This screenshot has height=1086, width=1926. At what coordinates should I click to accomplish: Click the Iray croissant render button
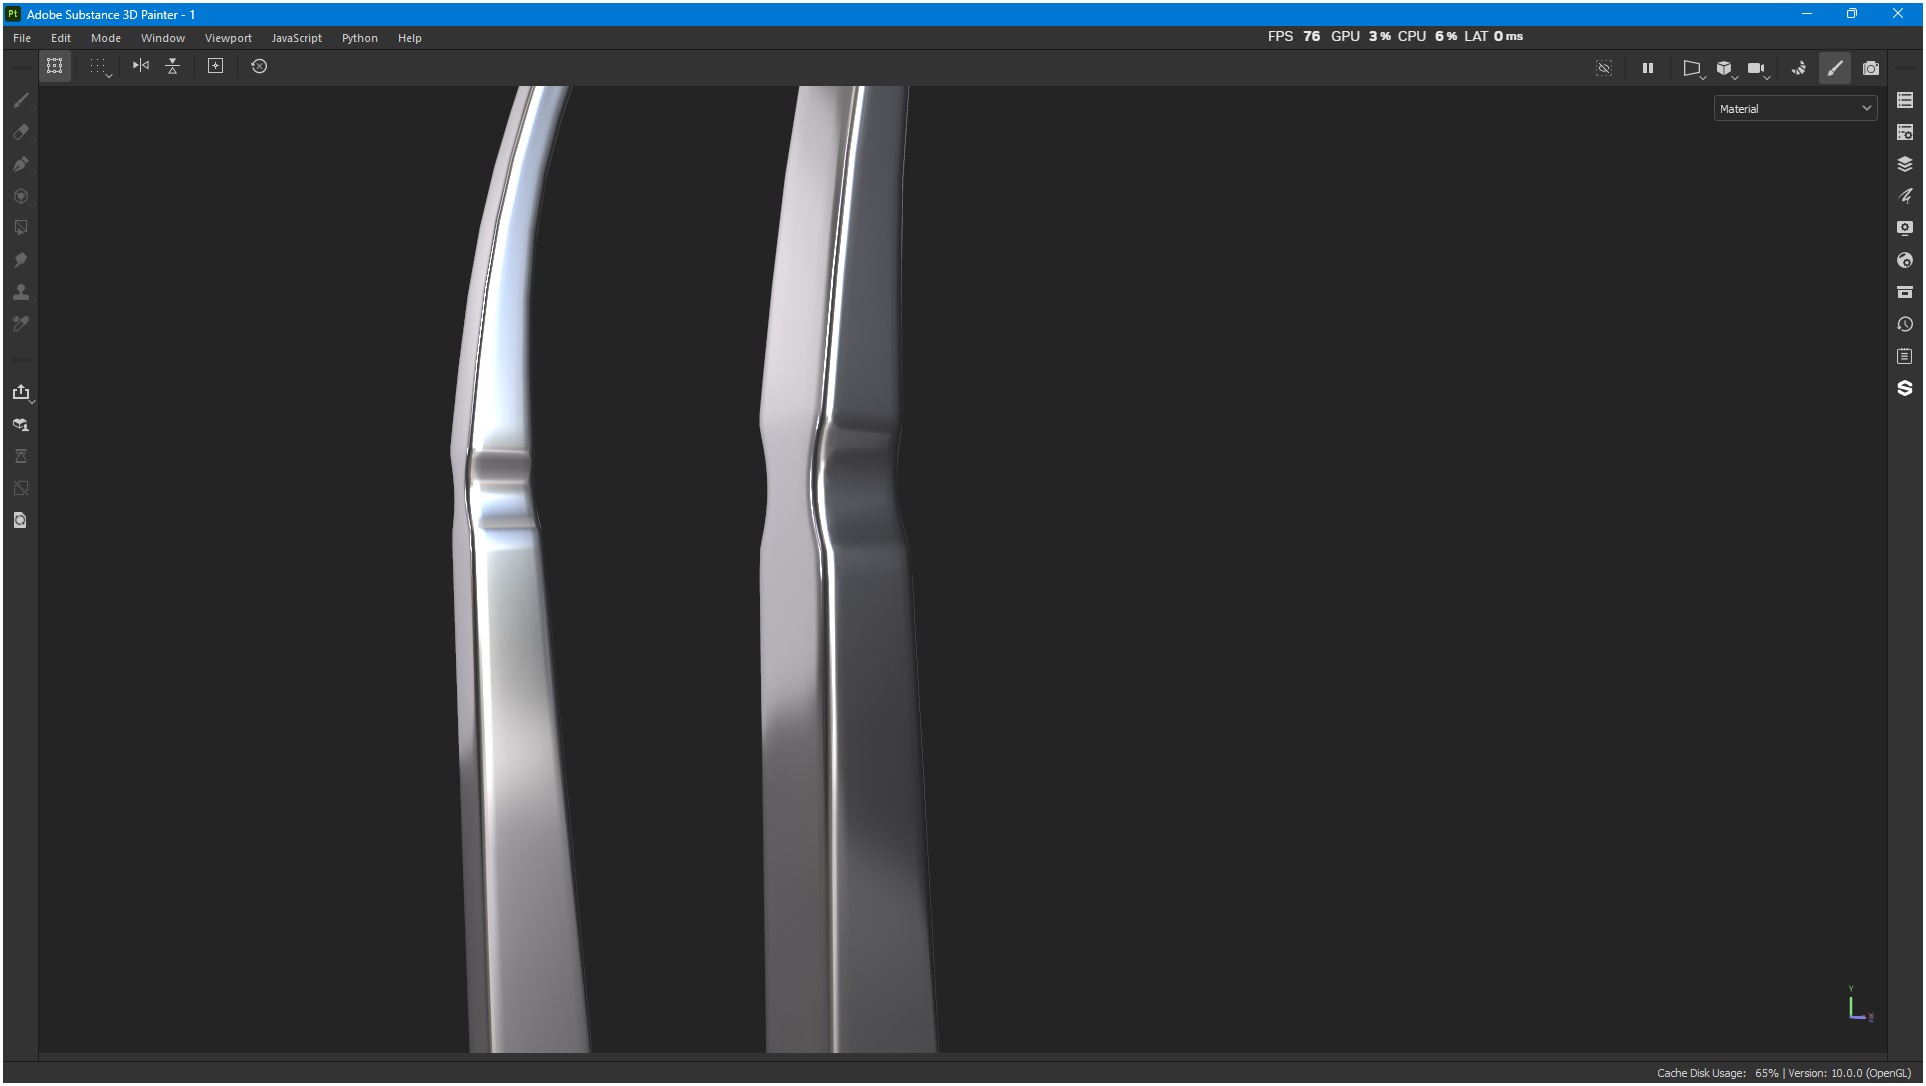pyautogui.click(x=1798, y=68)
